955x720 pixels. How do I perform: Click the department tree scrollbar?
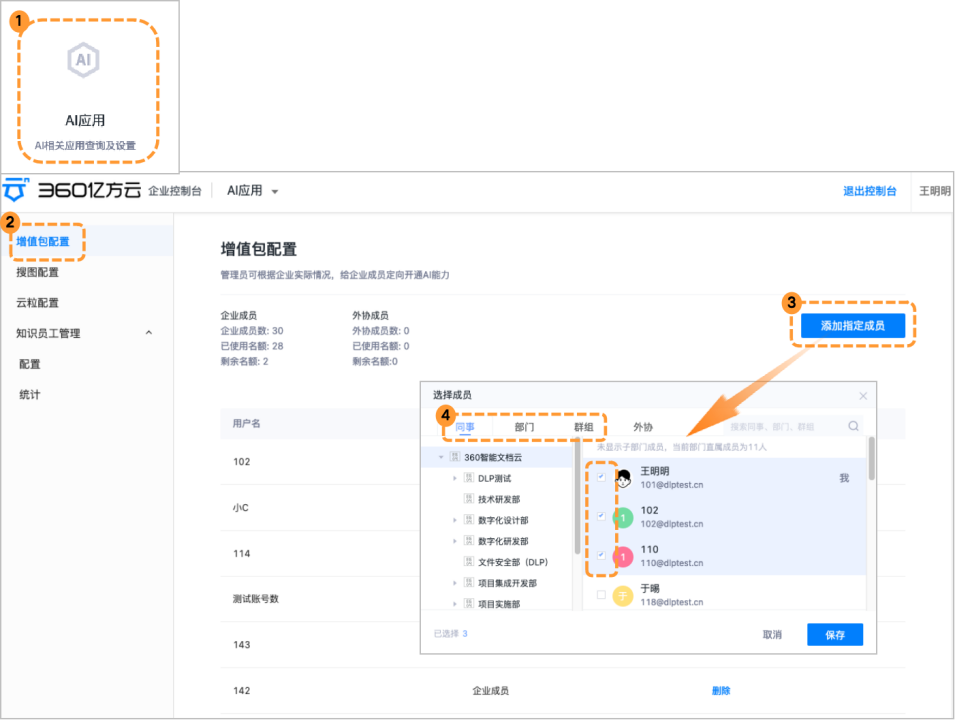coord(577,496)
